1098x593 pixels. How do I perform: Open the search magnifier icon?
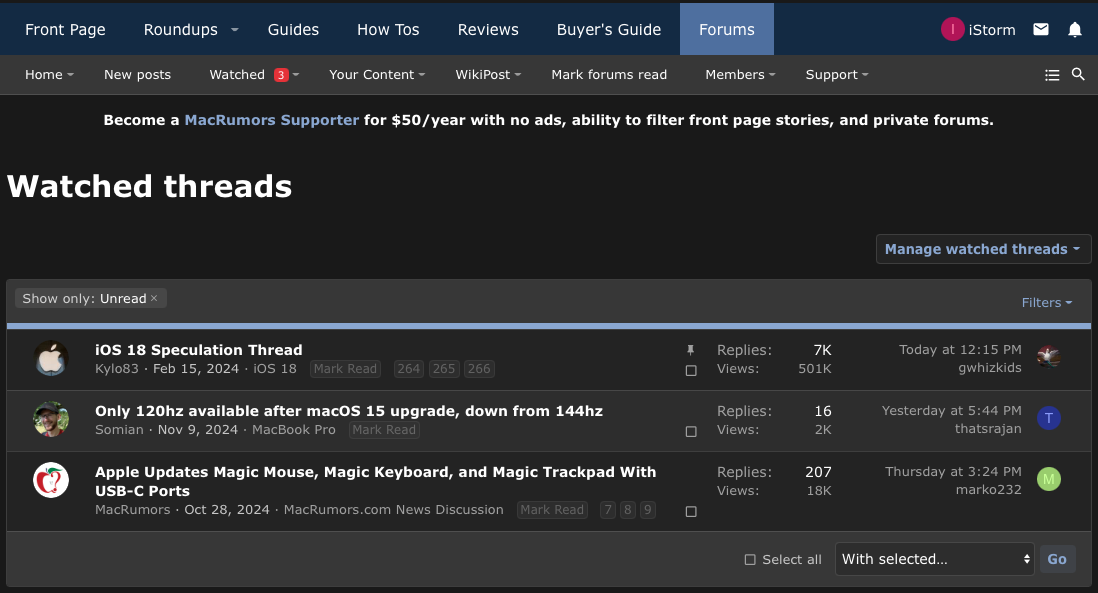click(1078, 74)
